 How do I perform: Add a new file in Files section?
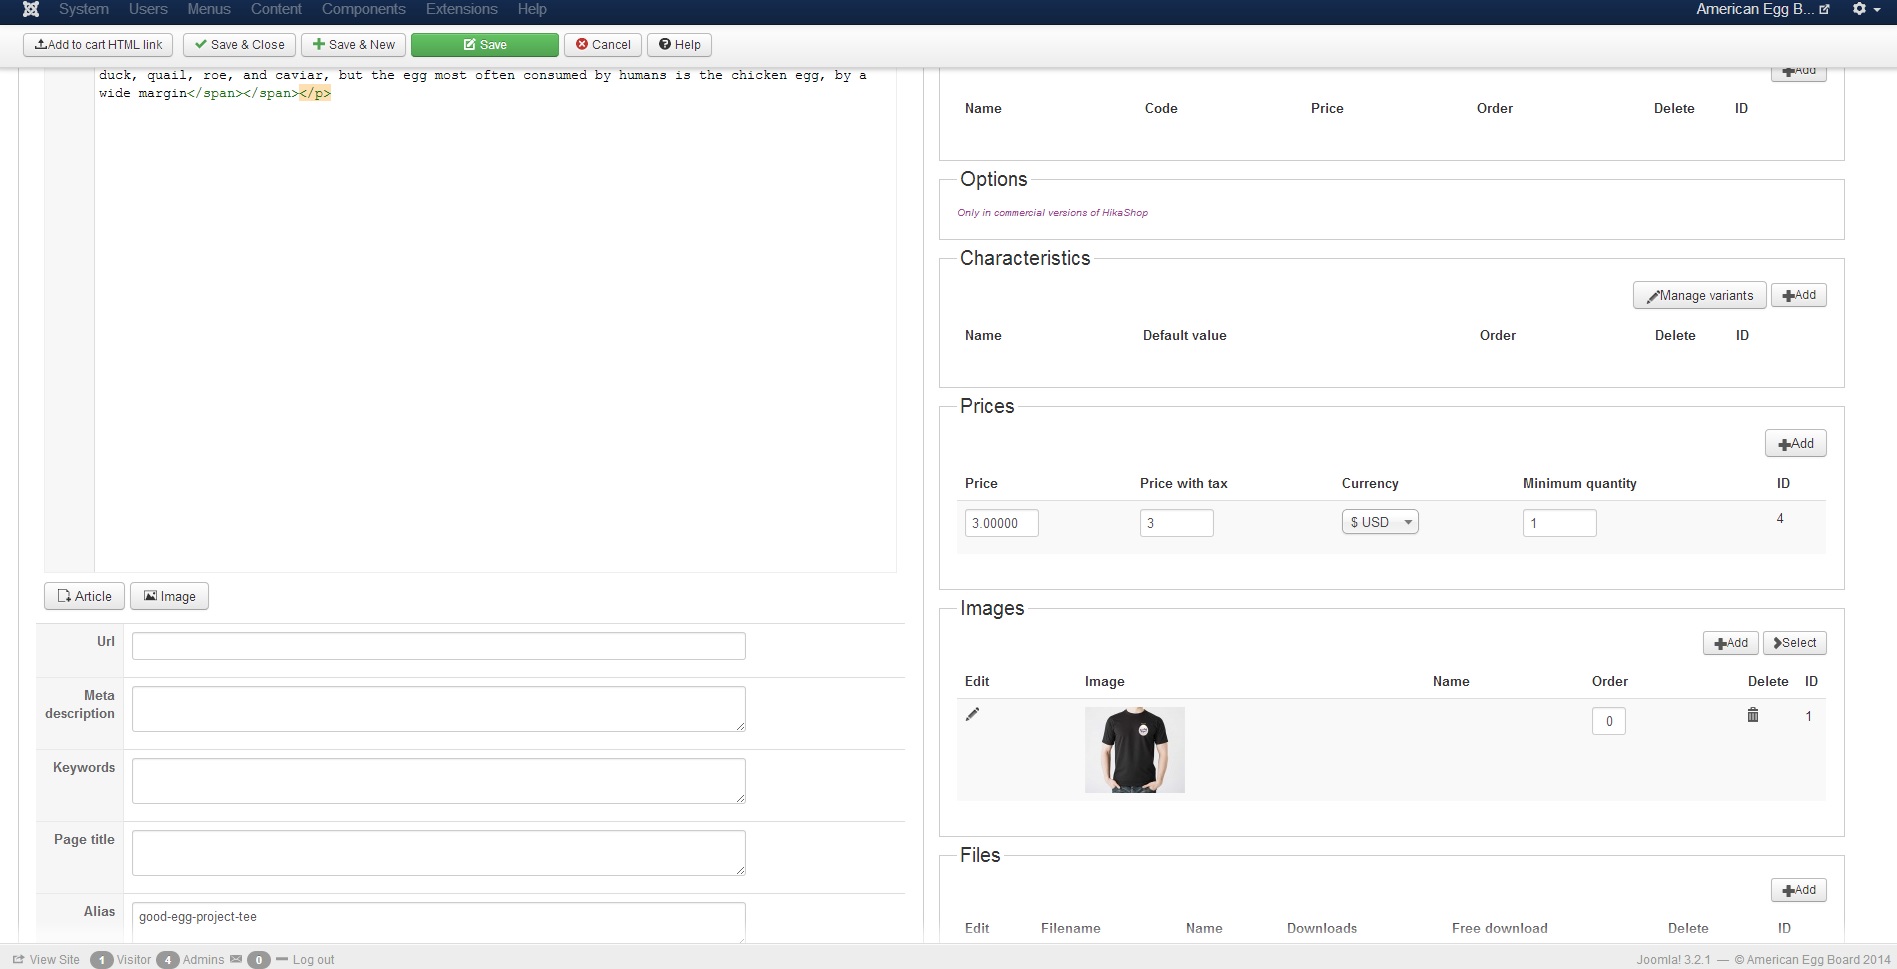tap(1799, 890)
